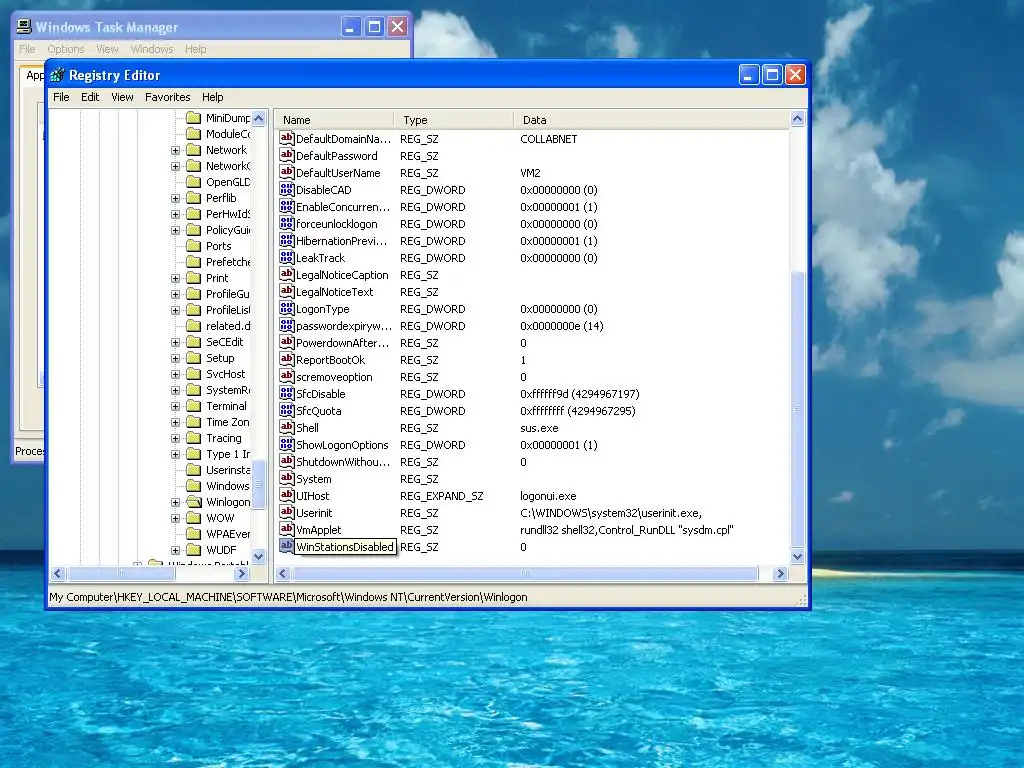
Task: Expand the SeCEdit tree node
Action: click(175, 342)
